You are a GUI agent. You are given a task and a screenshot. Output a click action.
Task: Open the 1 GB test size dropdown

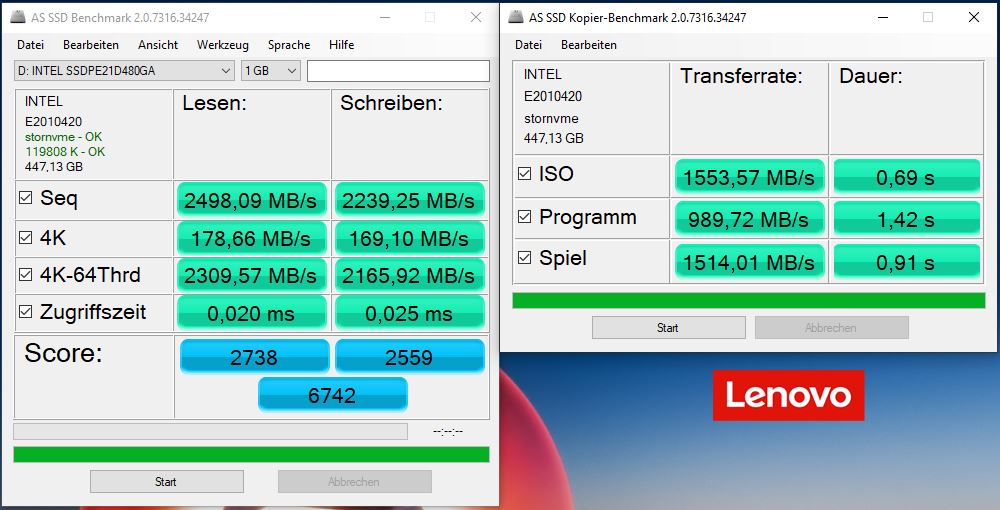[x=271, y=71]
